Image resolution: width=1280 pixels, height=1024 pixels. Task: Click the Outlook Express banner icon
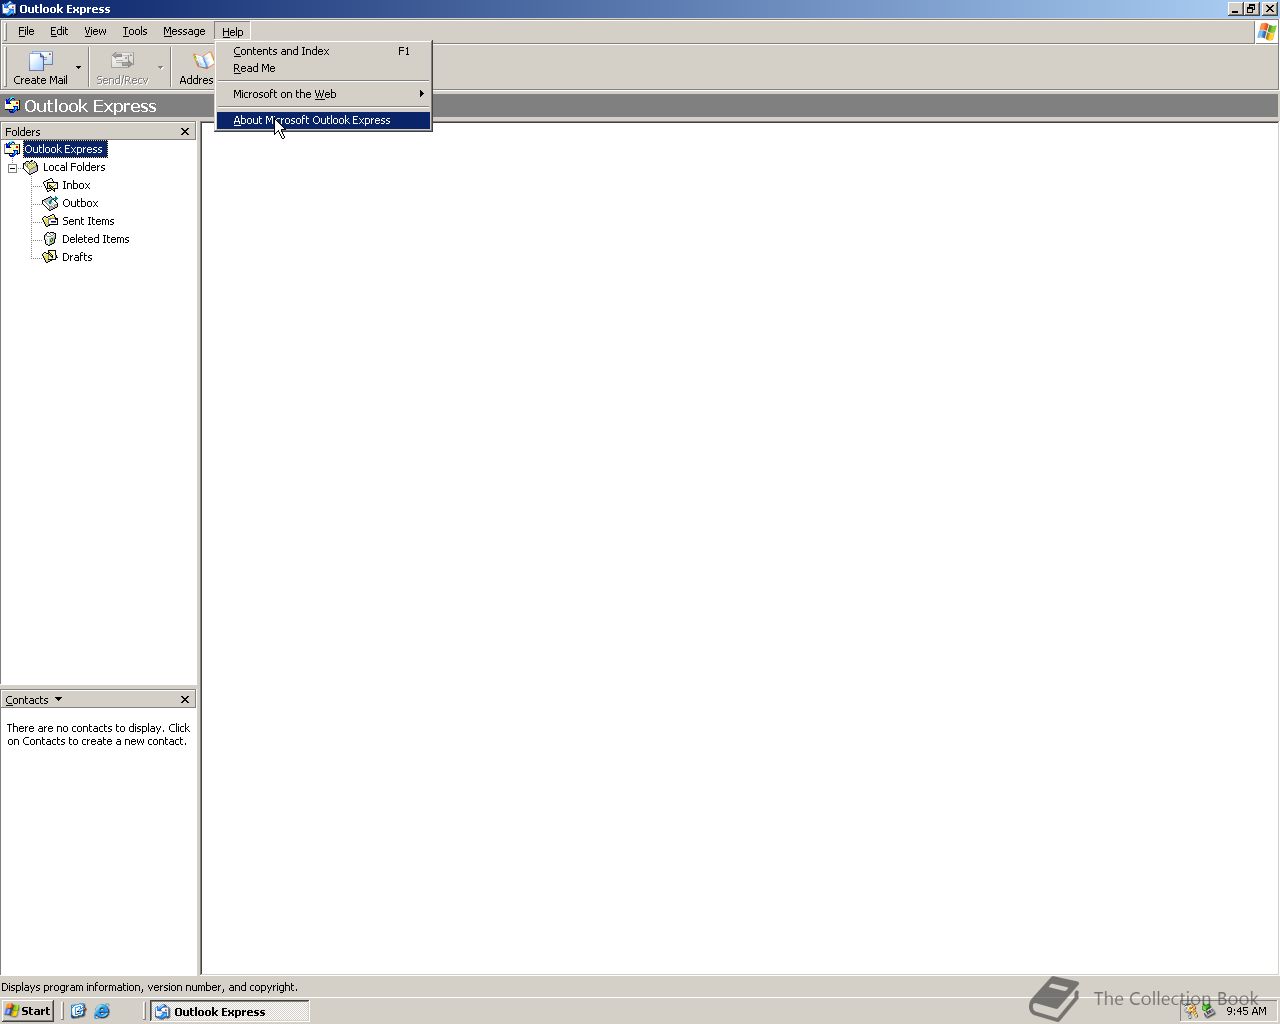click(12, 106)
